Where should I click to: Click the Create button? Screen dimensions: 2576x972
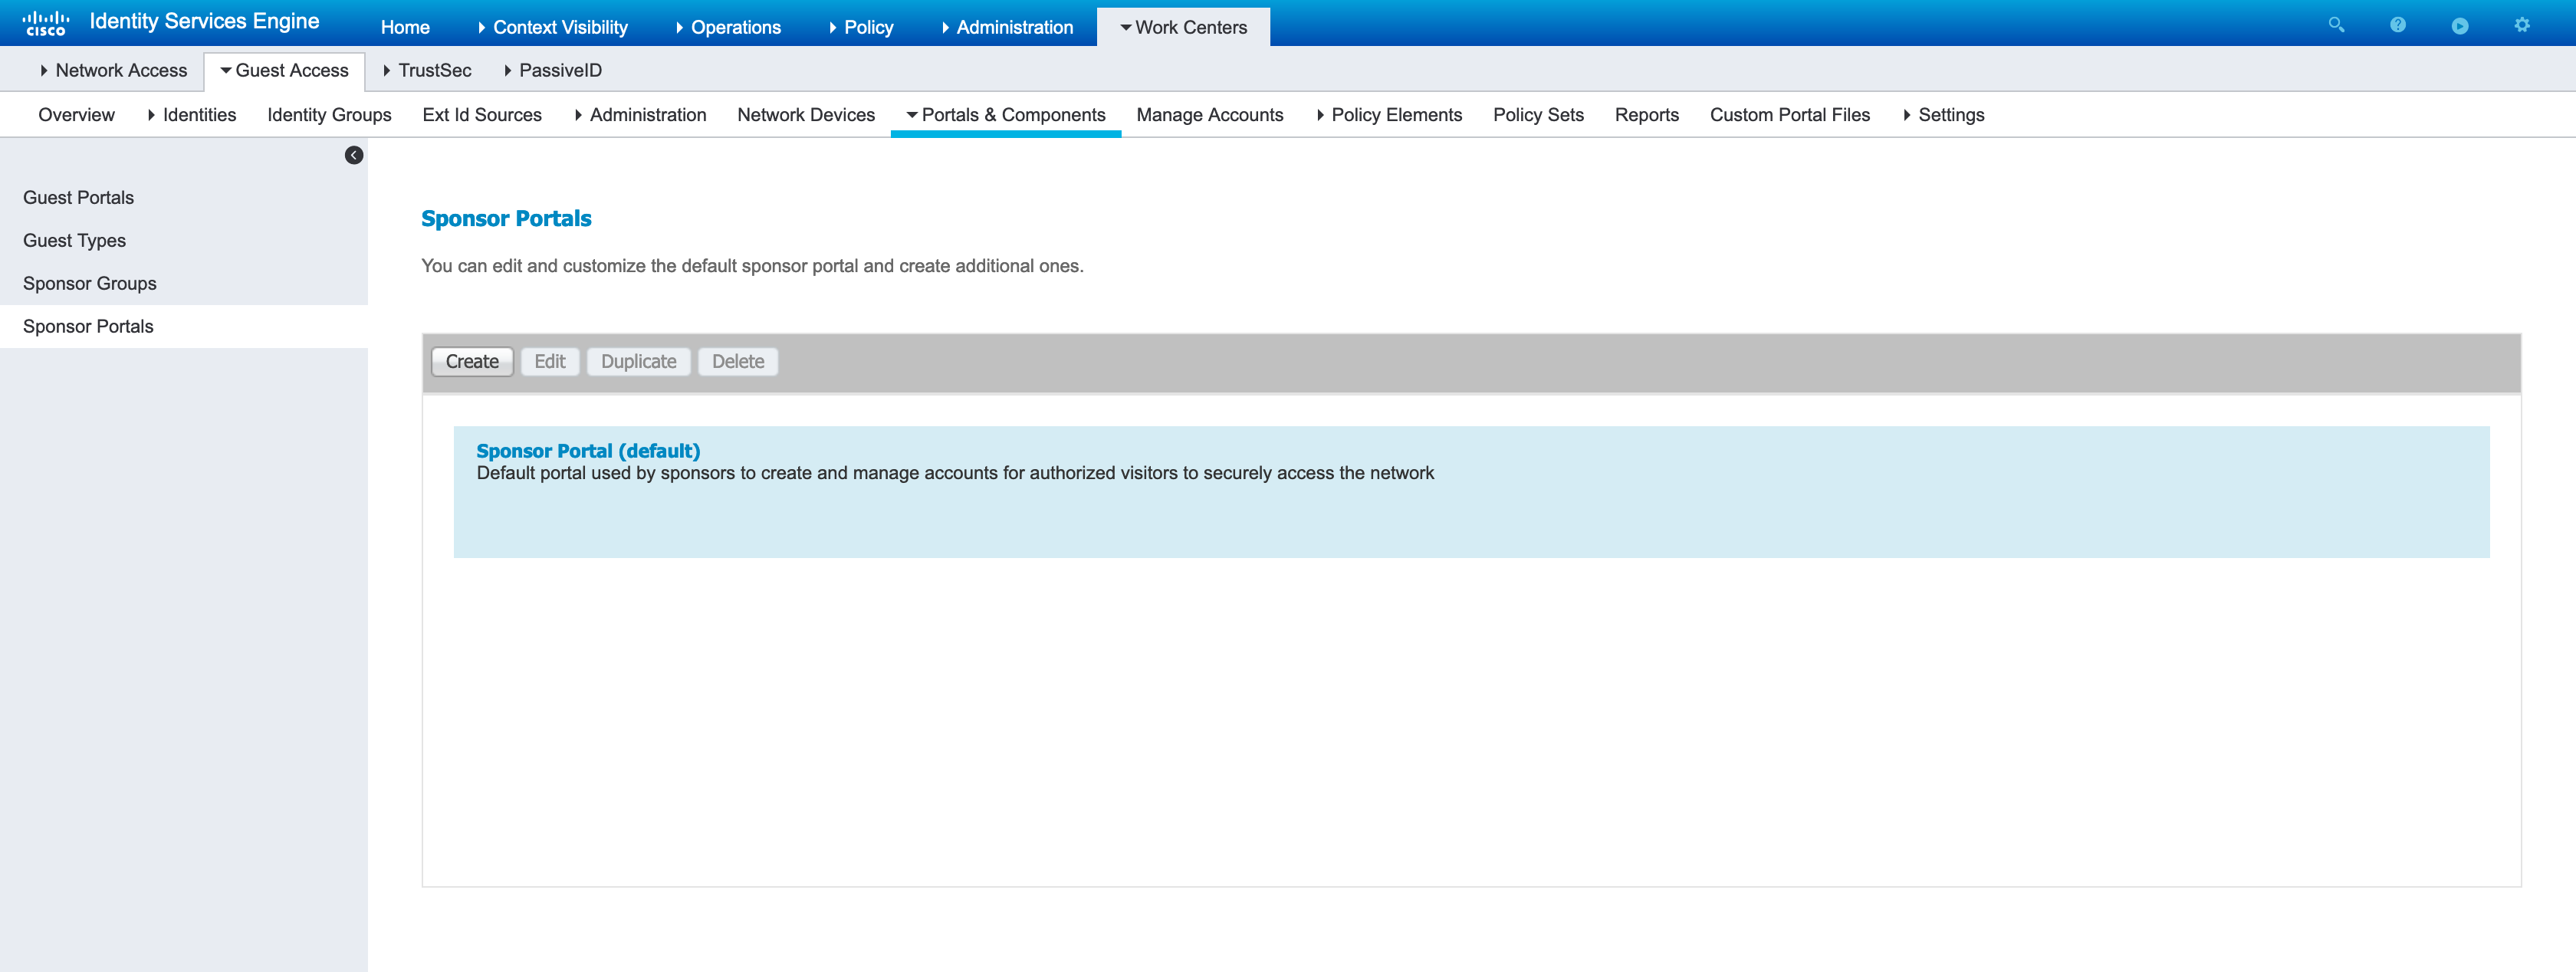pos(472,362)
